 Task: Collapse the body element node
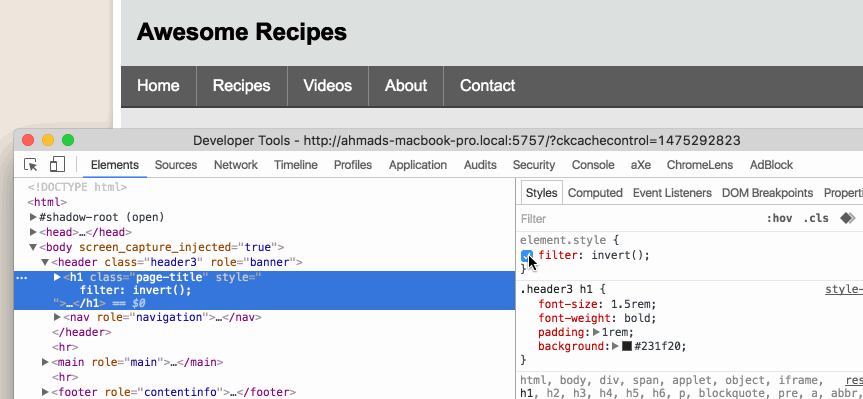pyautogui.click(x=34, y=248)
